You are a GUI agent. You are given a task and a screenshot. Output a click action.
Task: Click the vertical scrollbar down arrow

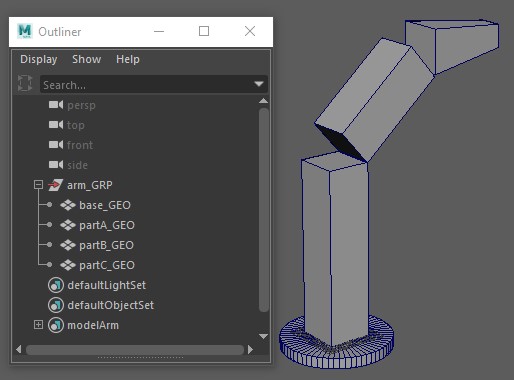[x=263, y=336]
